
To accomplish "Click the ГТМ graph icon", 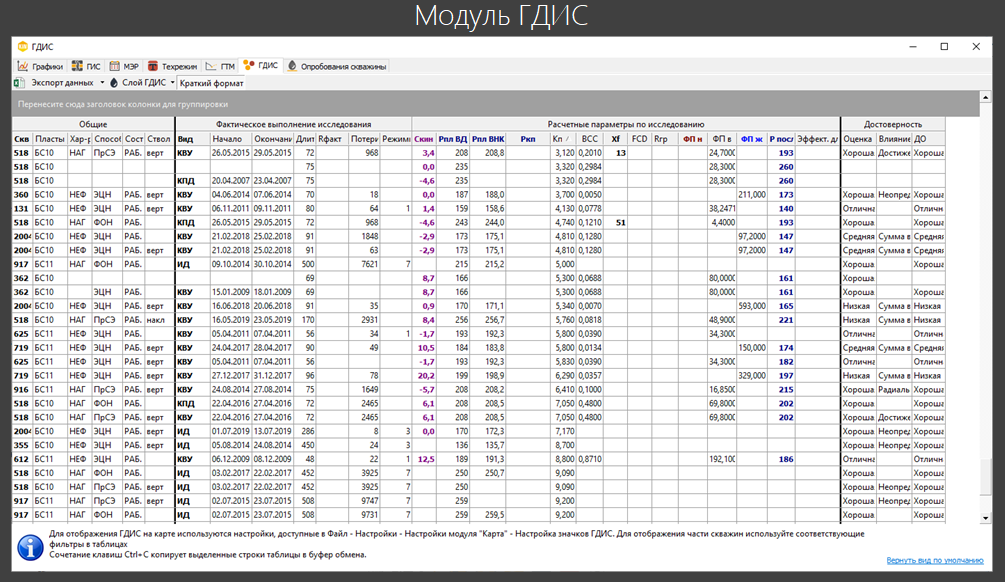I will tap(211, 66).
